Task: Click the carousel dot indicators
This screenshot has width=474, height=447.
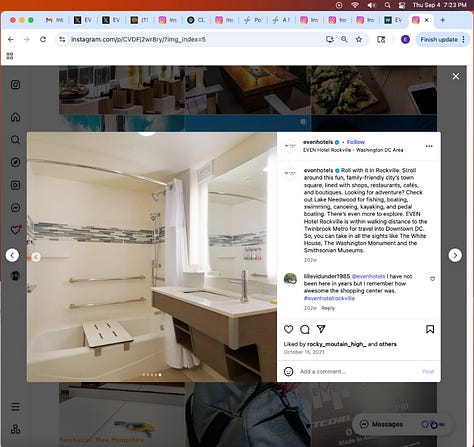Action: coord(152,375)
